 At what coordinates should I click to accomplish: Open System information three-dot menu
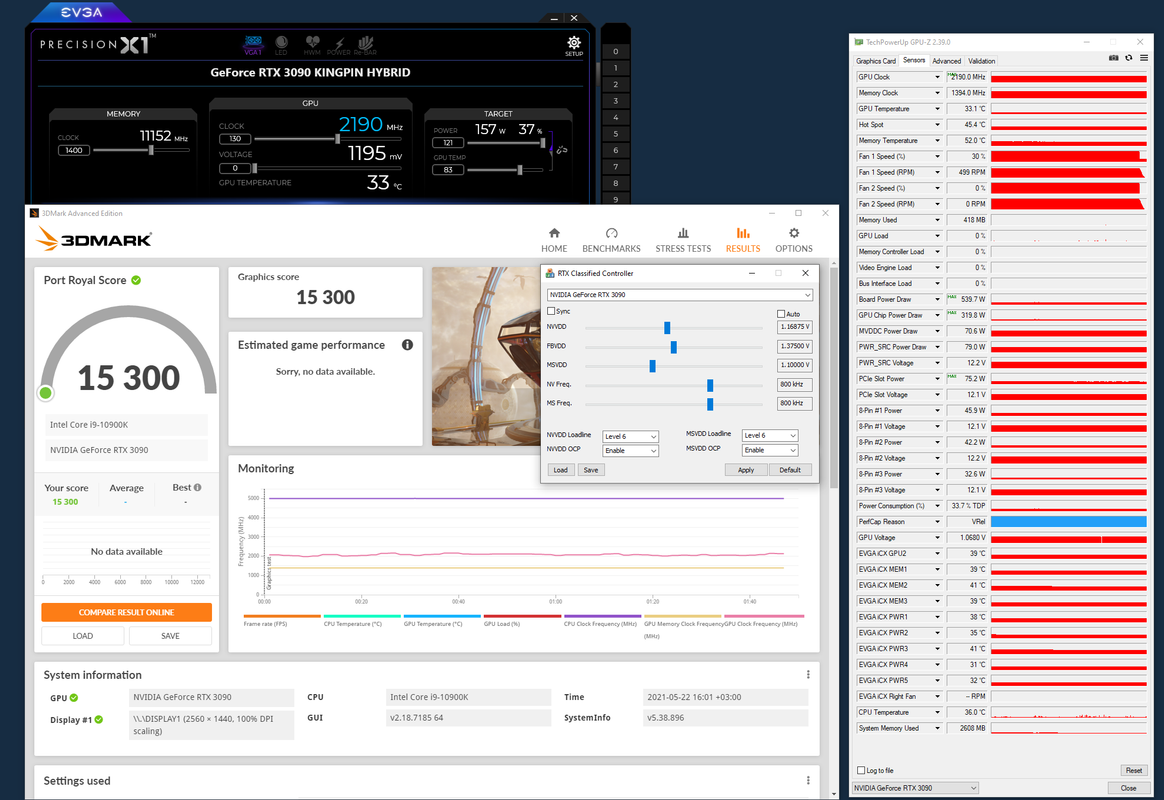[x=808, y=675]
